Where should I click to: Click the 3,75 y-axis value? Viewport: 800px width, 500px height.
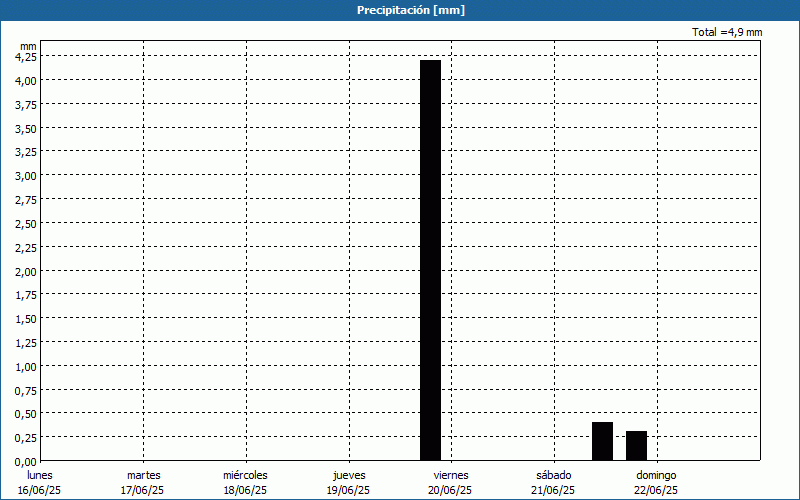tap(26, 105)
